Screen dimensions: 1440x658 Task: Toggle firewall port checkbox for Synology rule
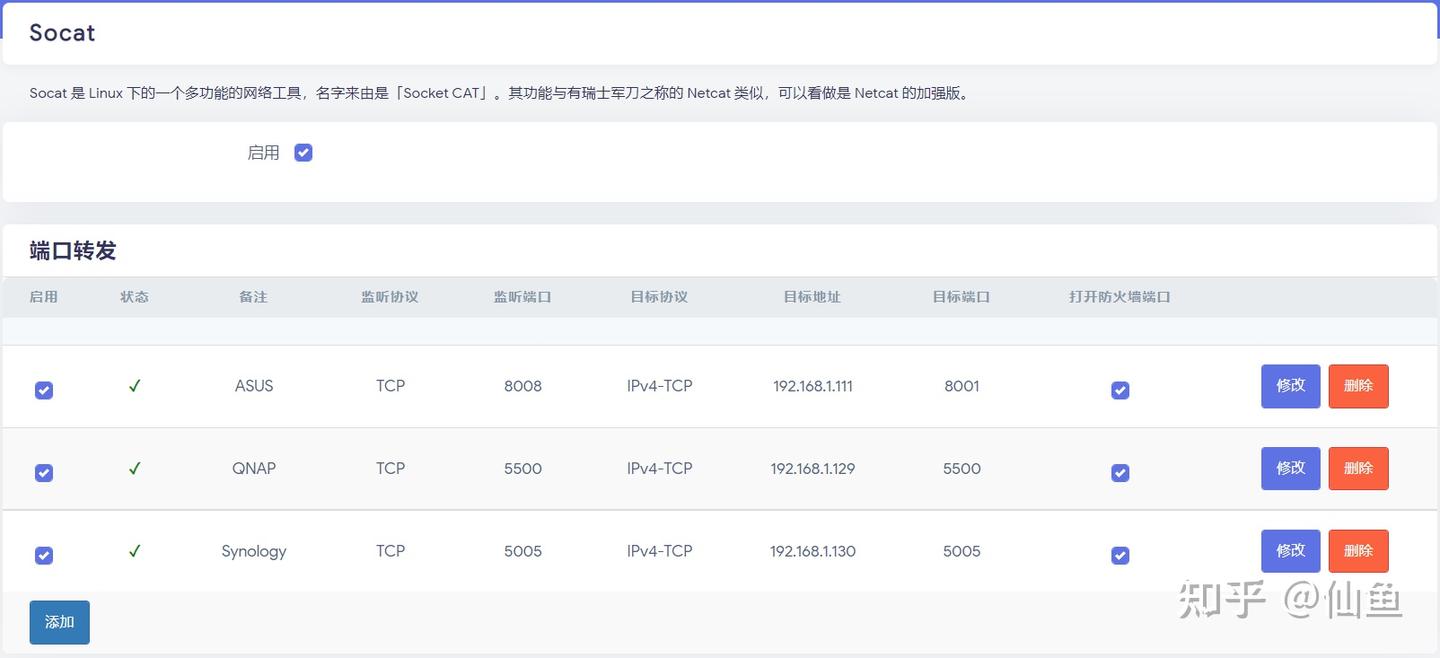pos(1119,555)
